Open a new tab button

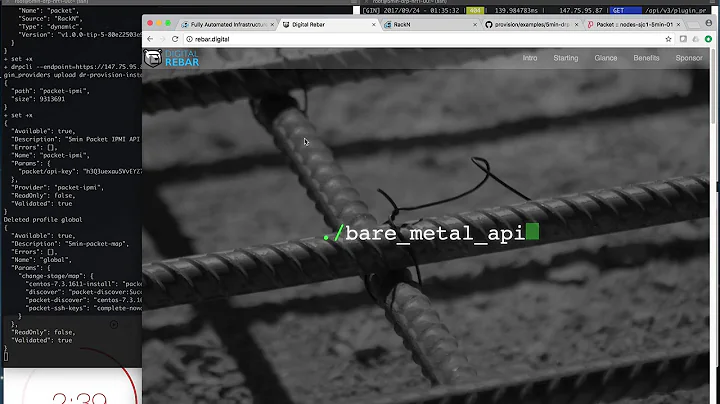tap(693, 25)
